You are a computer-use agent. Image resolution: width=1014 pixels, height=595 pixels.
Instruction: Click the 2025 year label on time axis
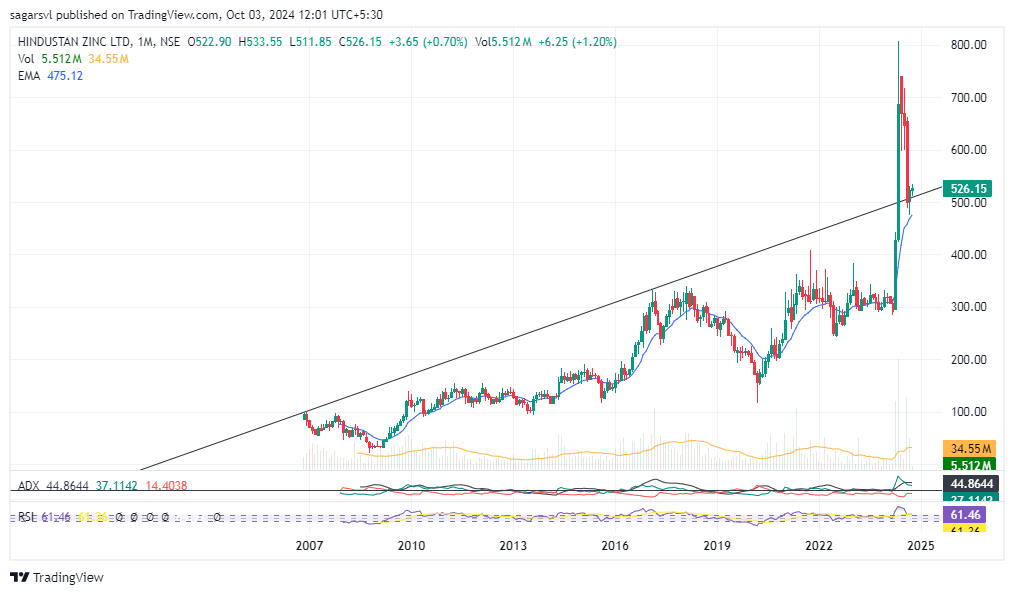[x=920, y=545]
